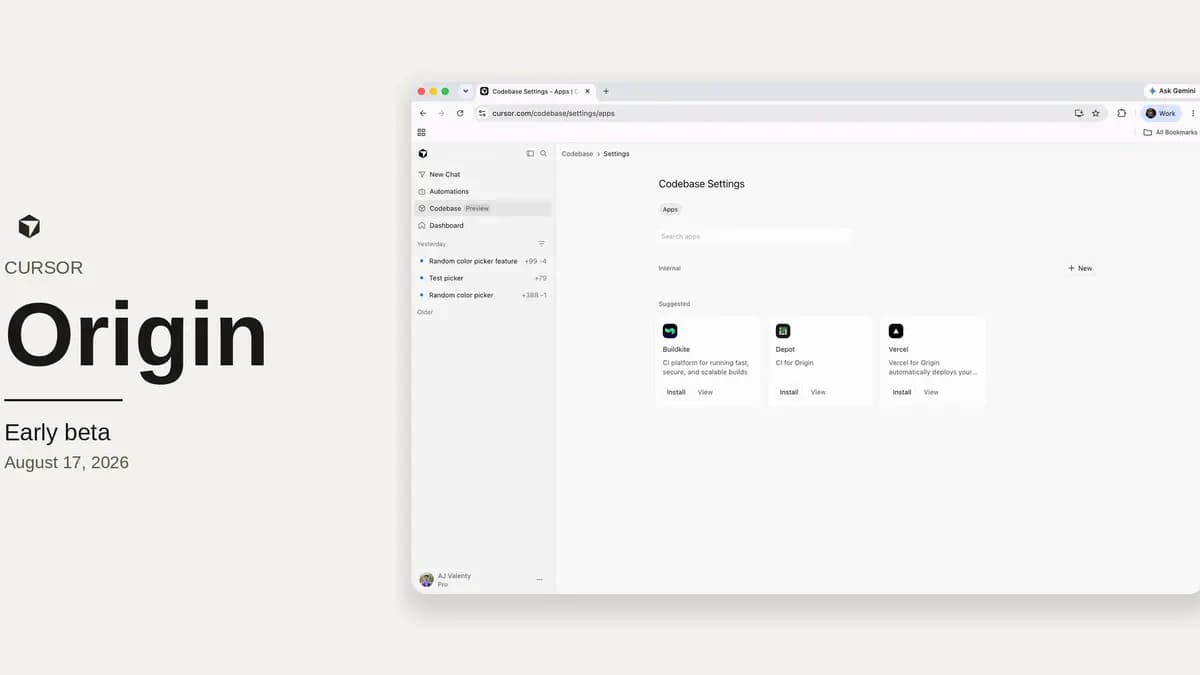This screenshot has height=675, width=1200.
Task: Close the Codebase Settings browser tab
Action: tap(588, 91)
